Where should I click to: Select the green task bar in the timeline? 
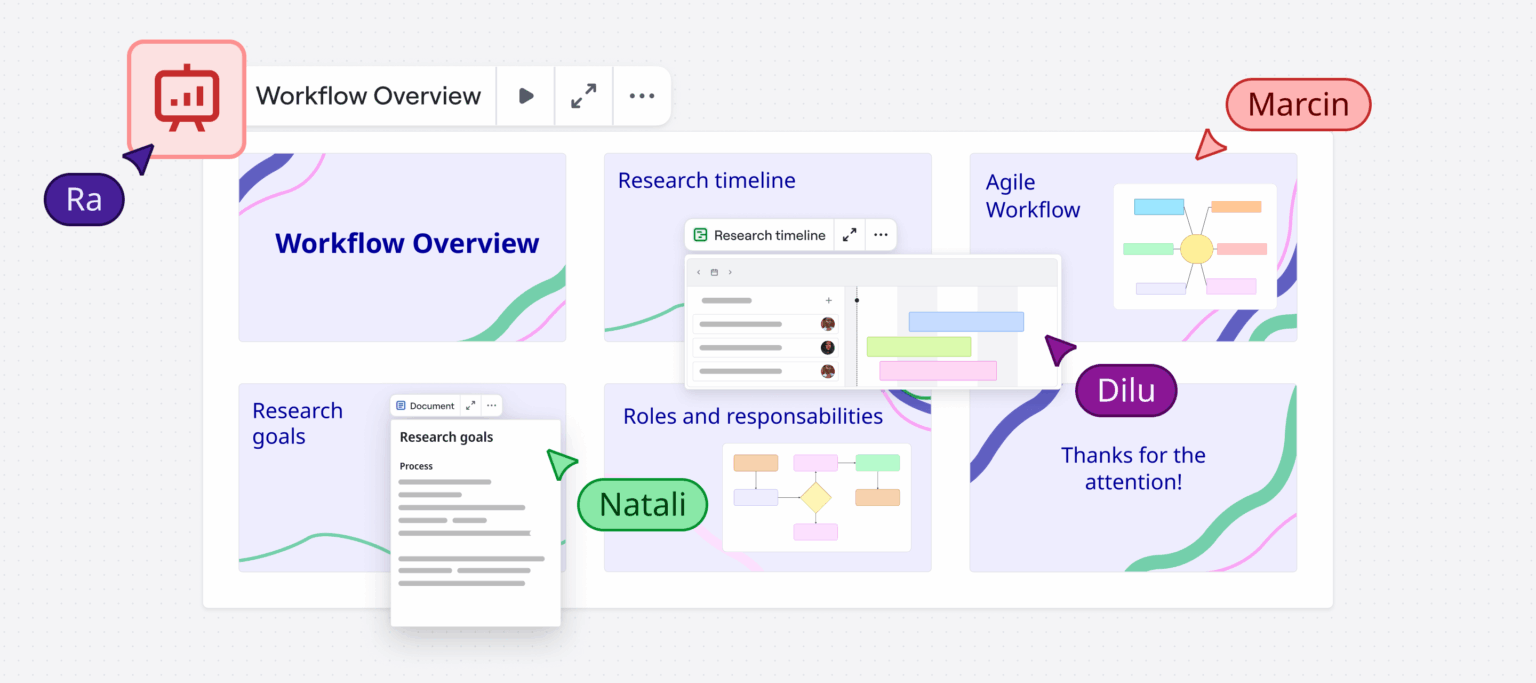[918, 346]
